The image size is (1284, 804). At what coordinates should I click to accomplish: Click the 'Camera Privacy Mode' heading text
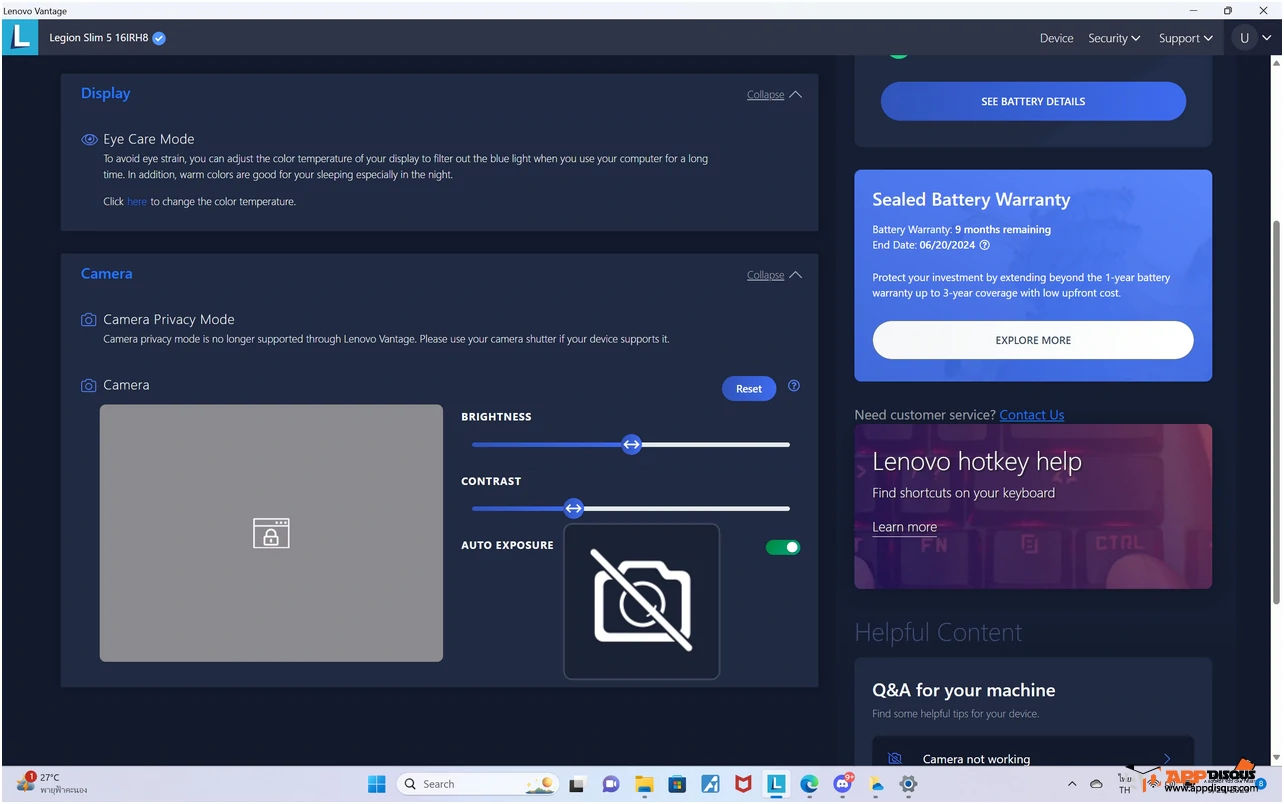169,320
